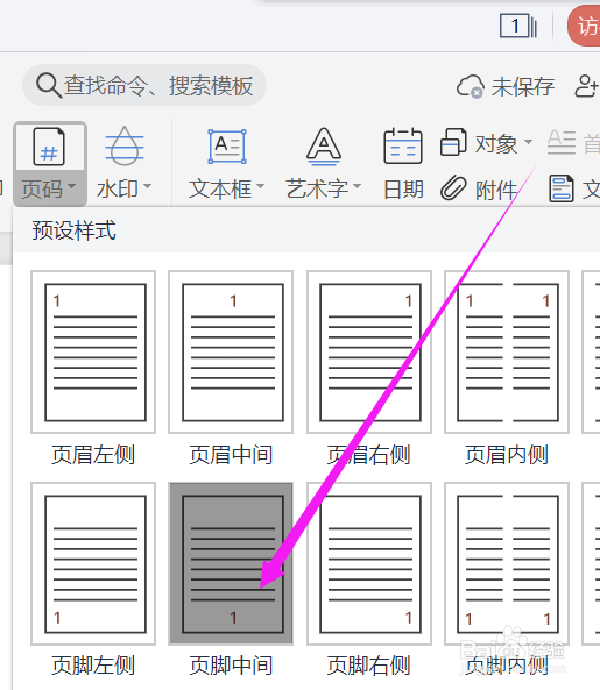
Task: Click the 页脚中间 label text
Action: coord(231,665)
